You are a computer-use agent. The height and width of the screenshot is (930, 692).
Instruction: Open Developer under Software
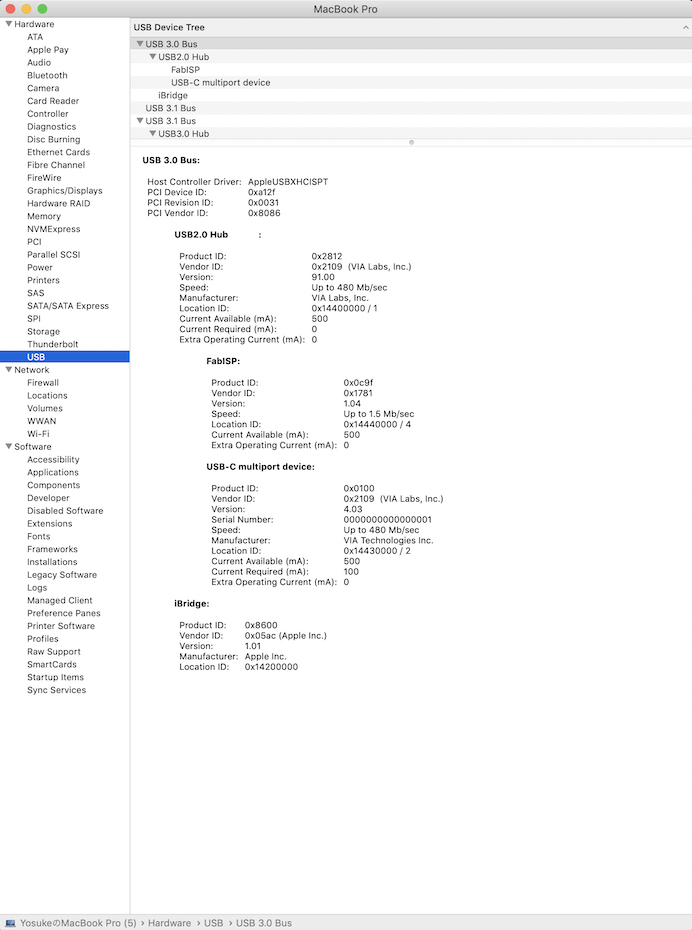48,498
